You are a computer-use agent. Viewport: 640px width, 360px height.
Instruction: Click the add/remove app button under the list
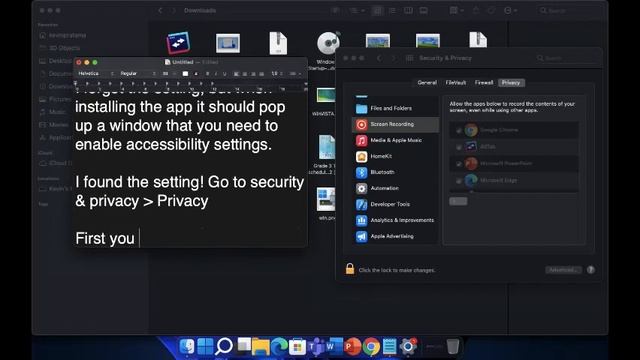coord(458,201)
